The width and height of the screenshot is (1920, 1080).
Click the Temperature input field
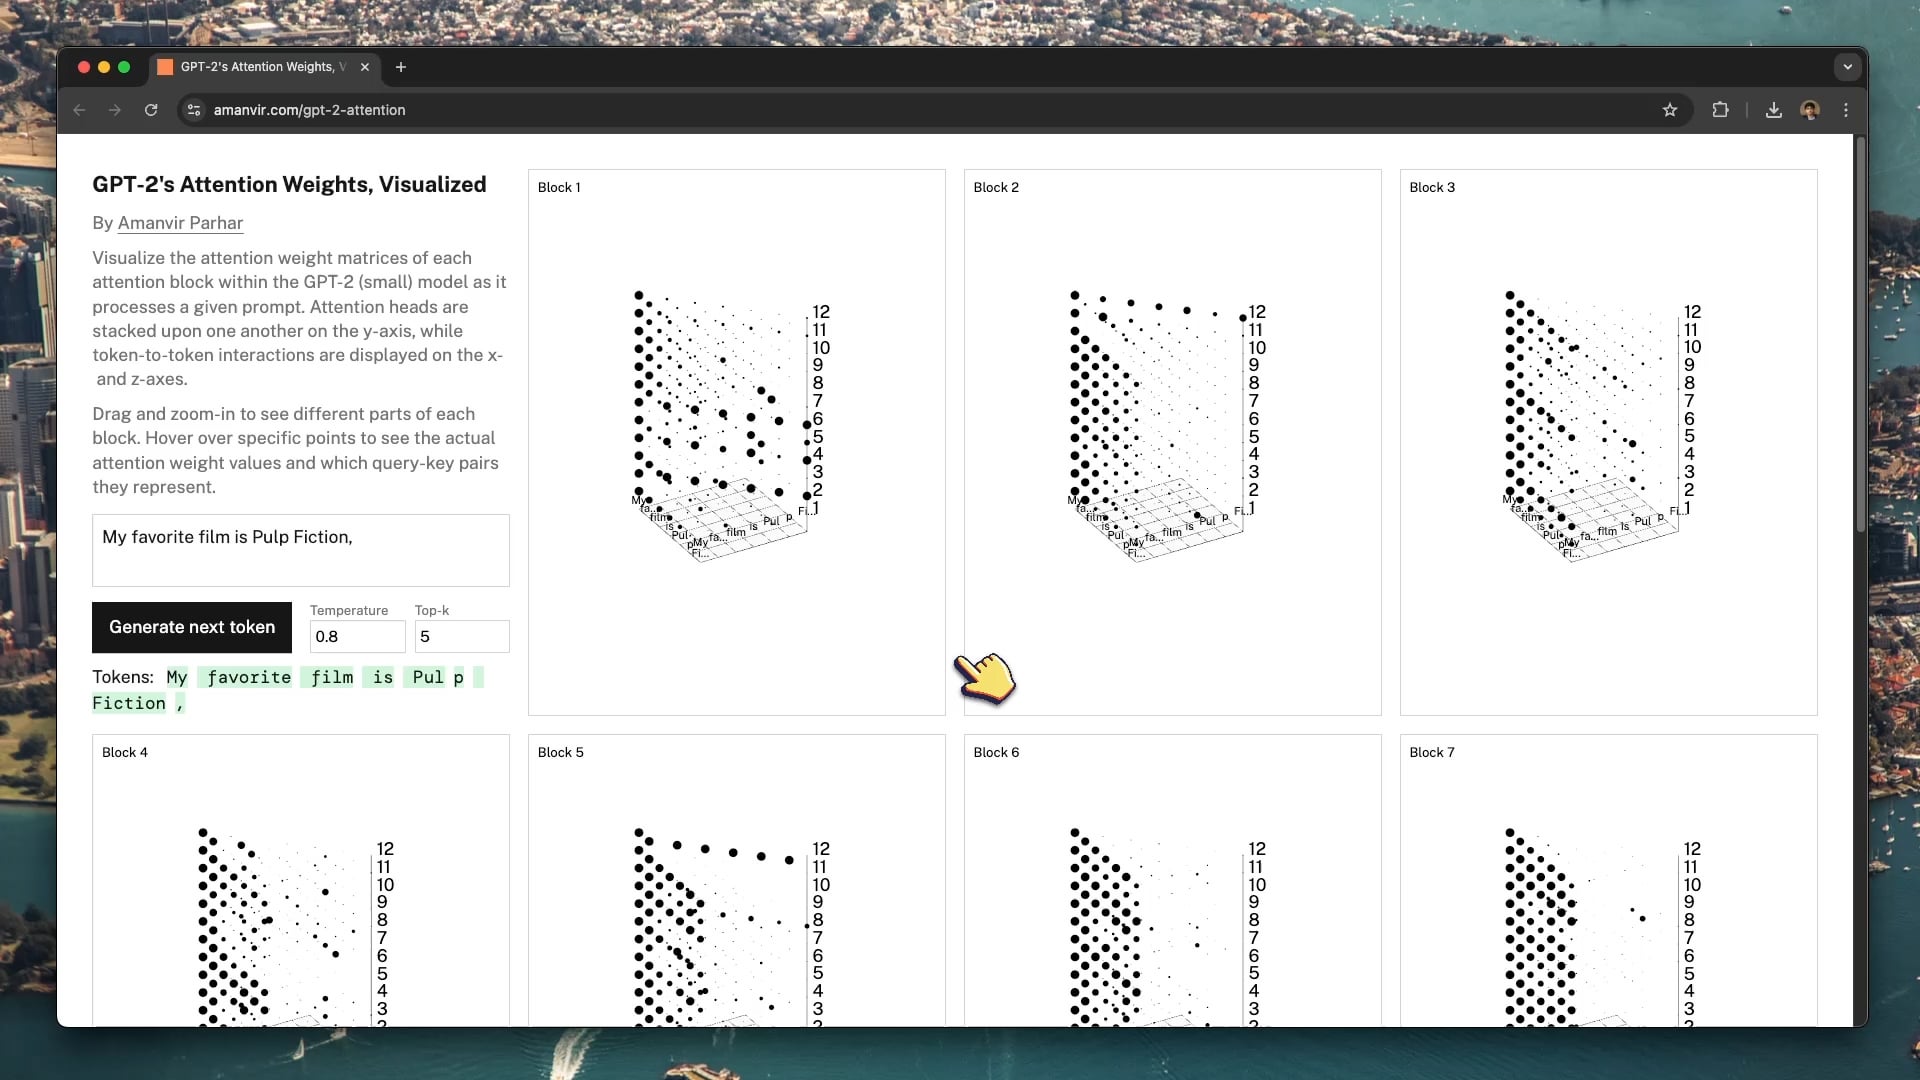357,636
